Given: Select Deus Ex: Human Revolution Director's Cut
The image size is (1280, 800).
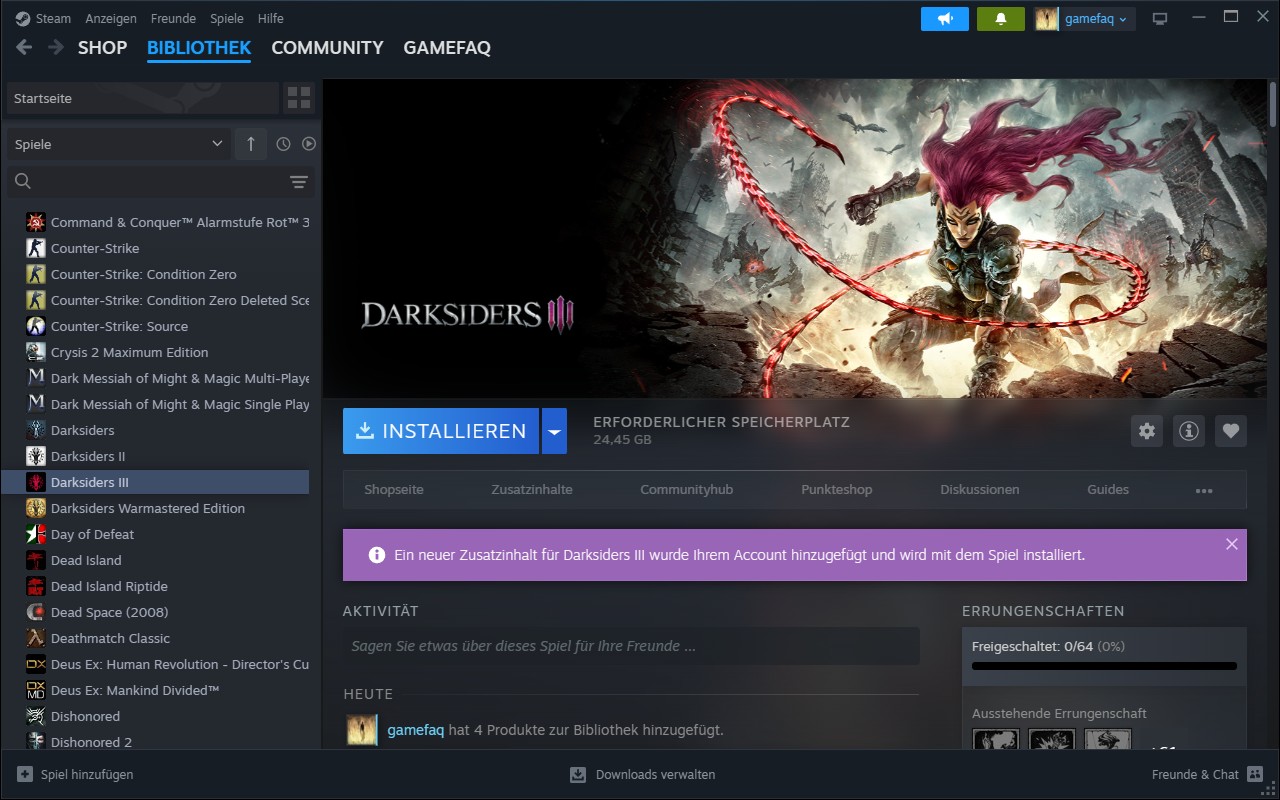Looking at the screenshot, I should 155,664.
